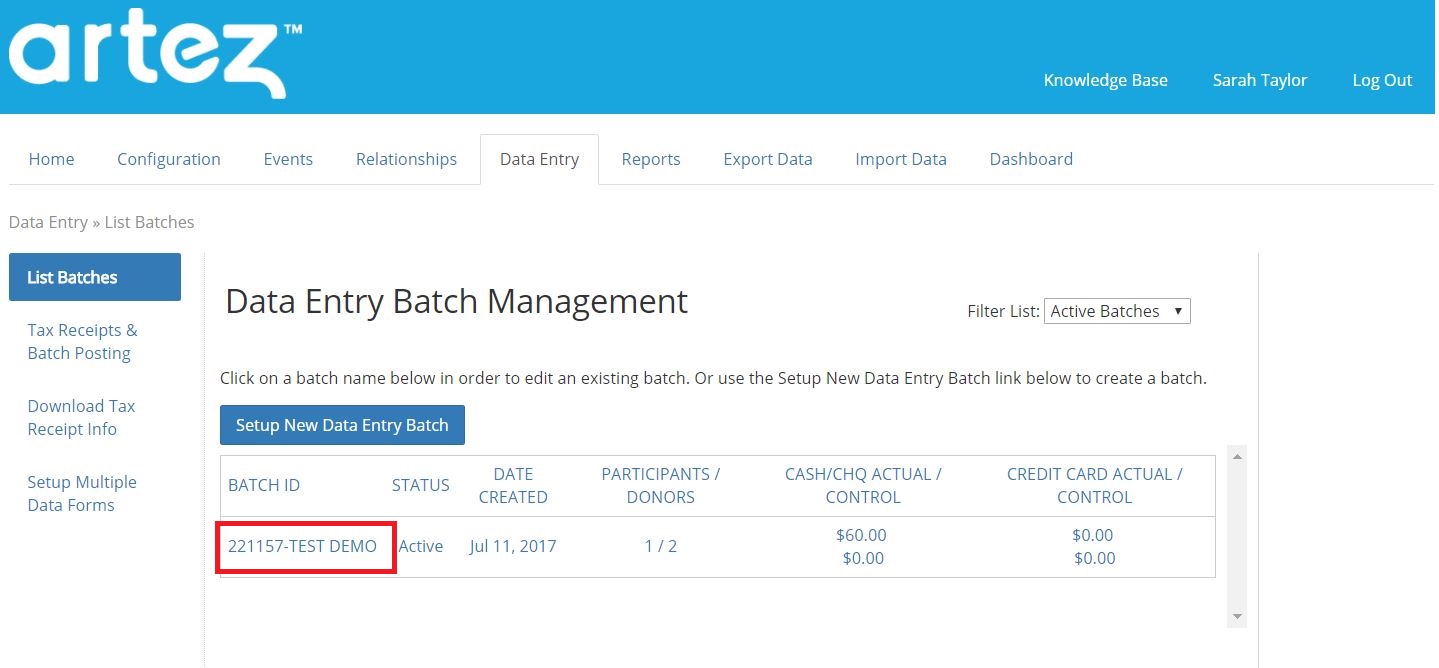Screen dimensions: 1439x668
Task: Click the CREDIT CARD ACTUAL / CONTROL header
Action: click(x=1094, y=485)
